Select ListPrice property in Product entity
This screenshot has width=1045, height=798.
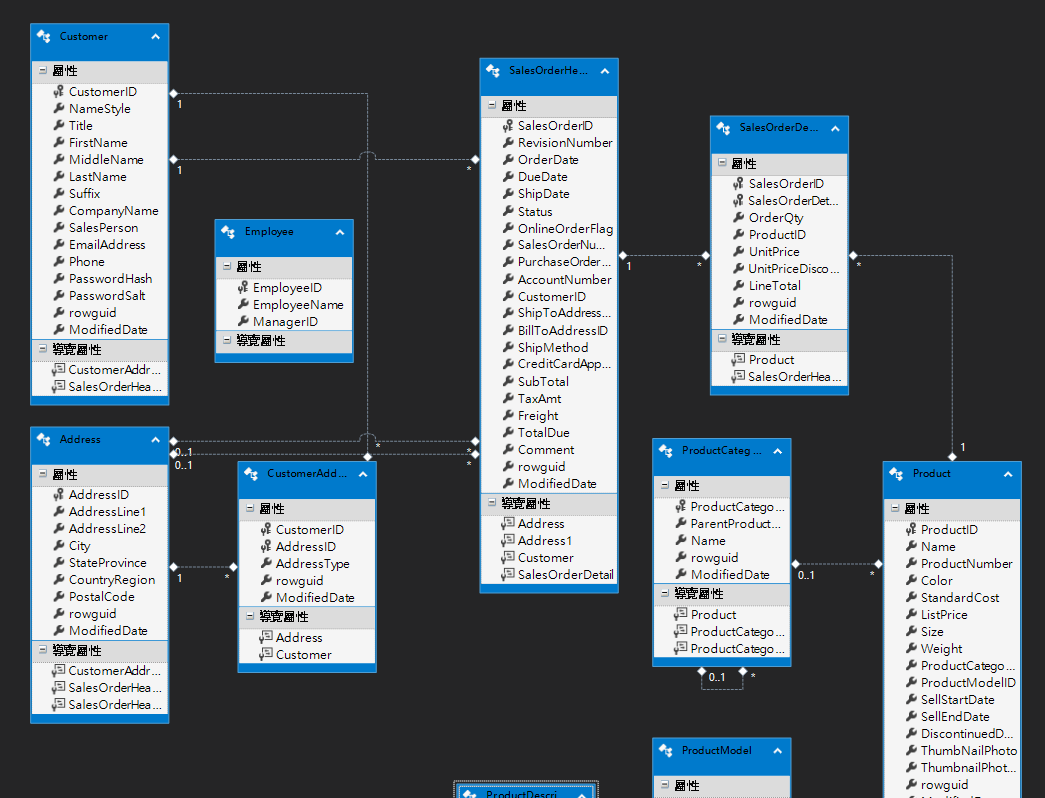(943, 615)
